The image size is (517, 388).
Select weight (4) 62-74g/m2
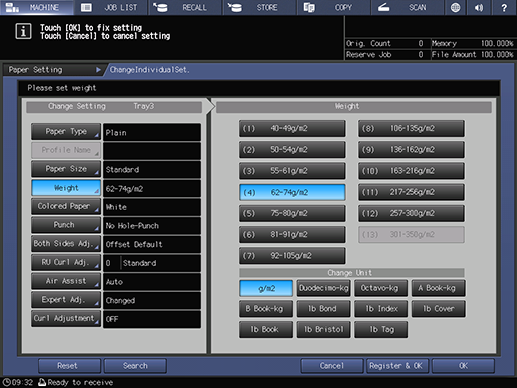[292, 192]
